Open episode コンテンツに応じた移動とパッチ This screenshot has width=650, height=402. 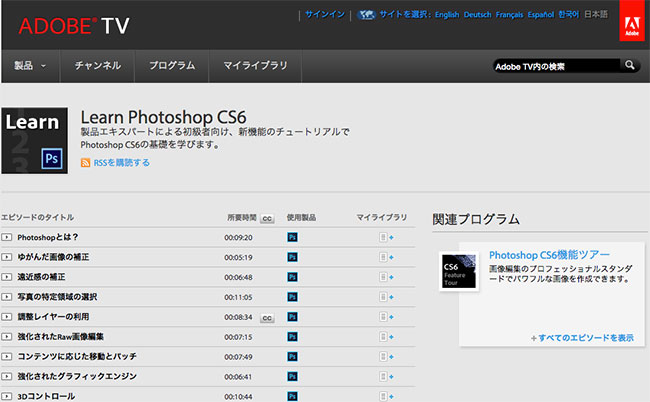click(x=77, y=356)
